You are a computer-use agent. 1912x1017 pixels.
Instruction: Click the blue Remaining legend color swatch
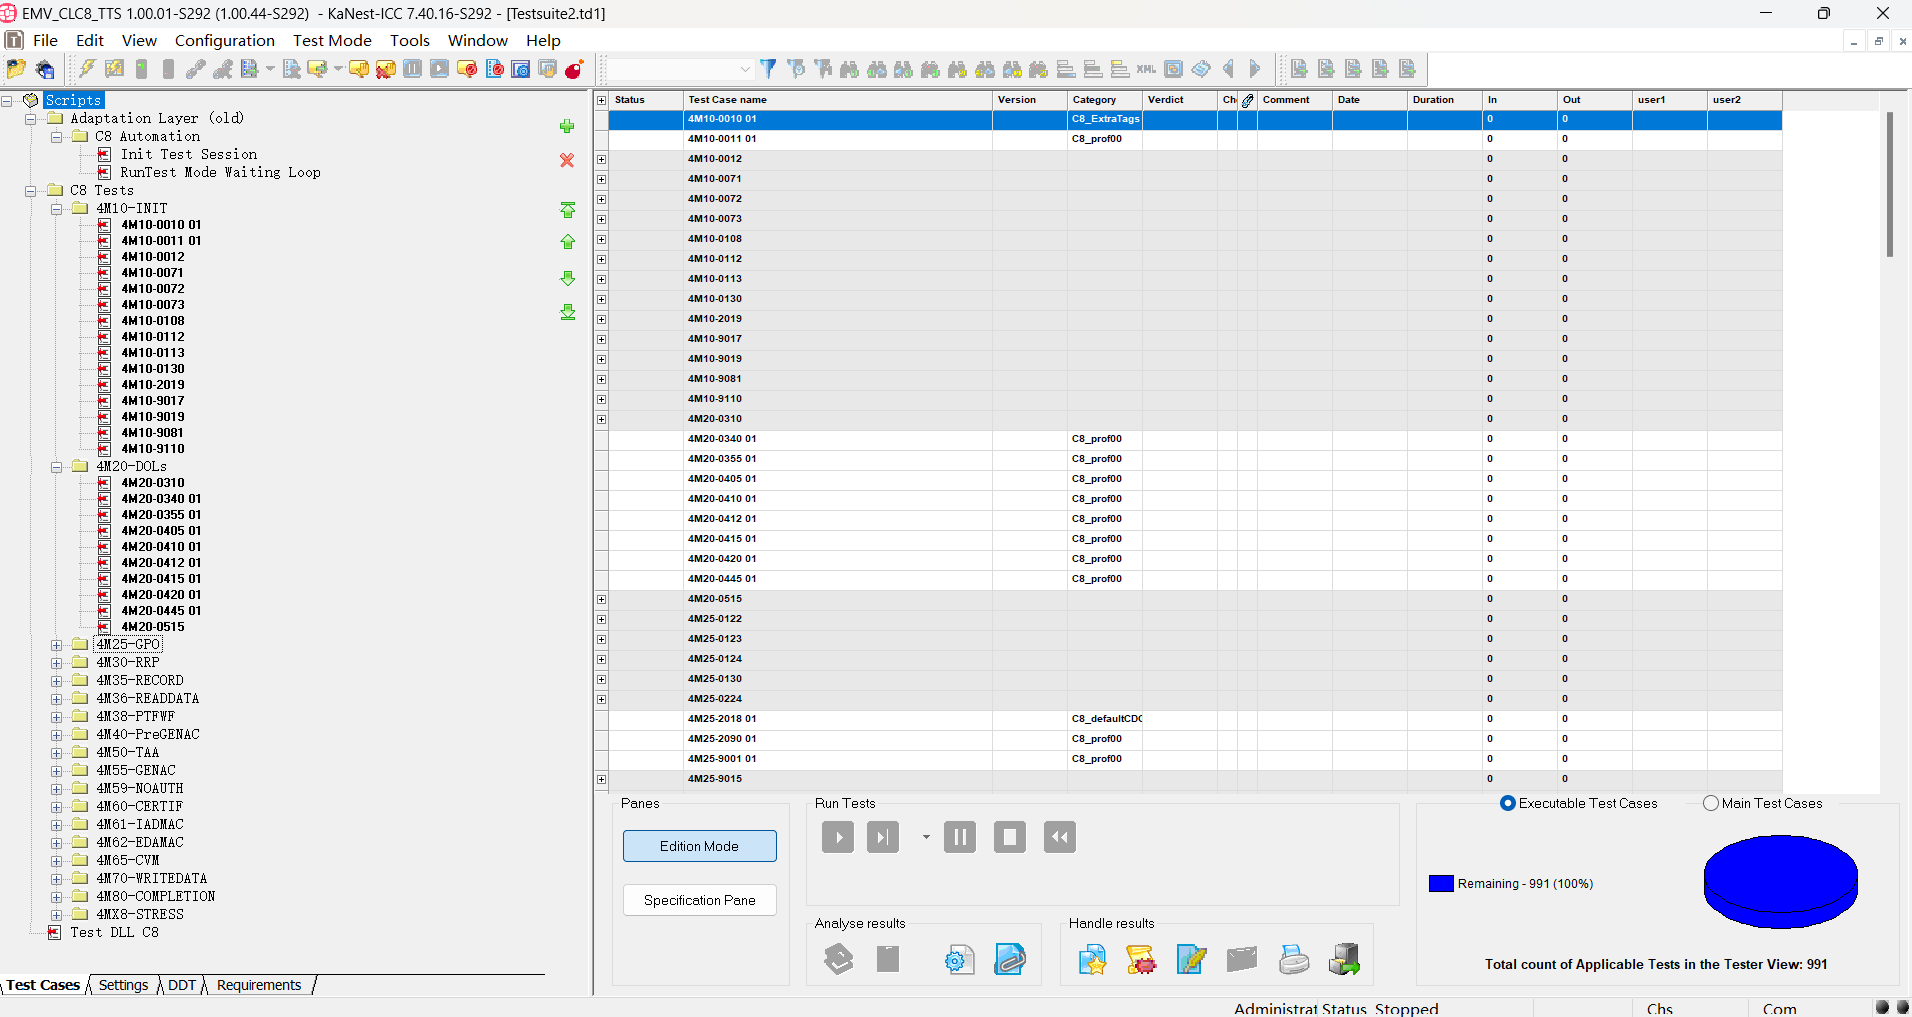click(1441, 883)
